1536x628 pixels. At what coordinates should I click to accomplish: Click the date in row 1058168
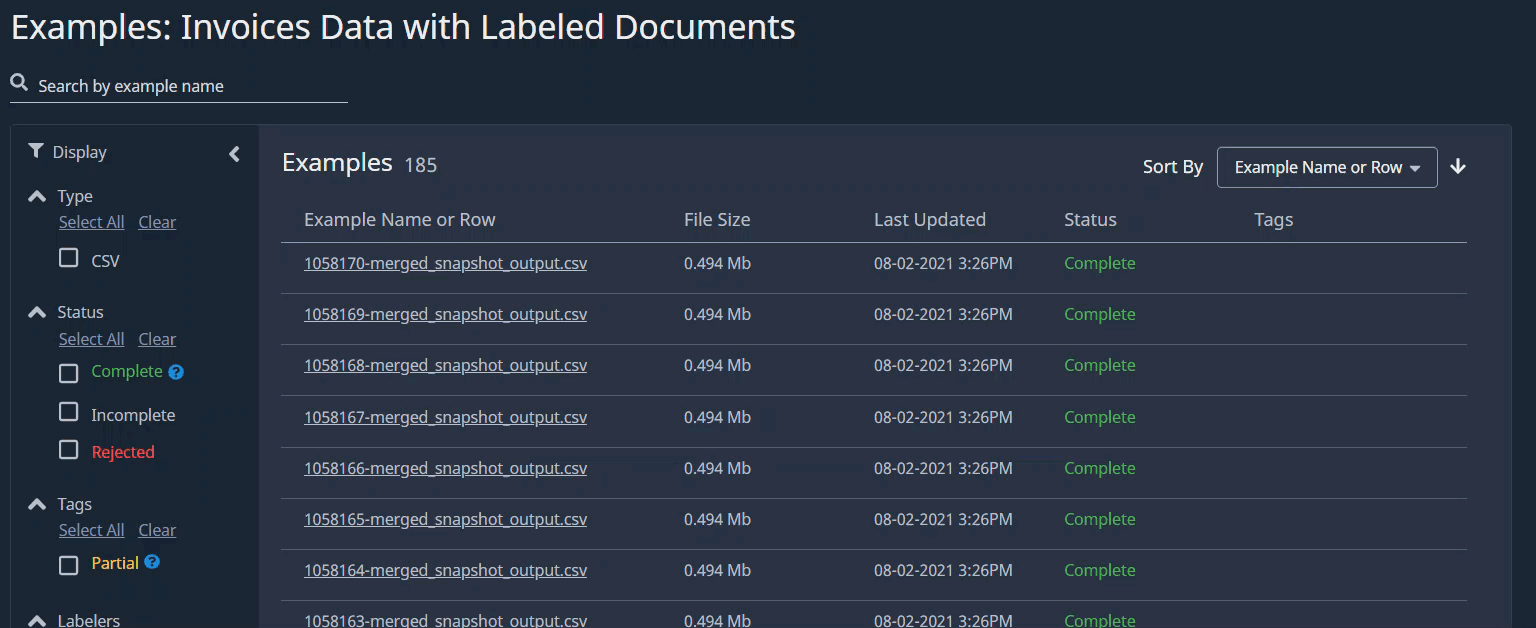[x=943, y=366]
